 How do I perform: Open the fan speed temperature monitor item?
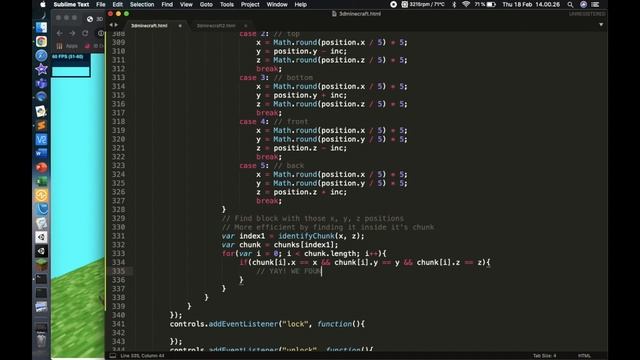[423, 4]
